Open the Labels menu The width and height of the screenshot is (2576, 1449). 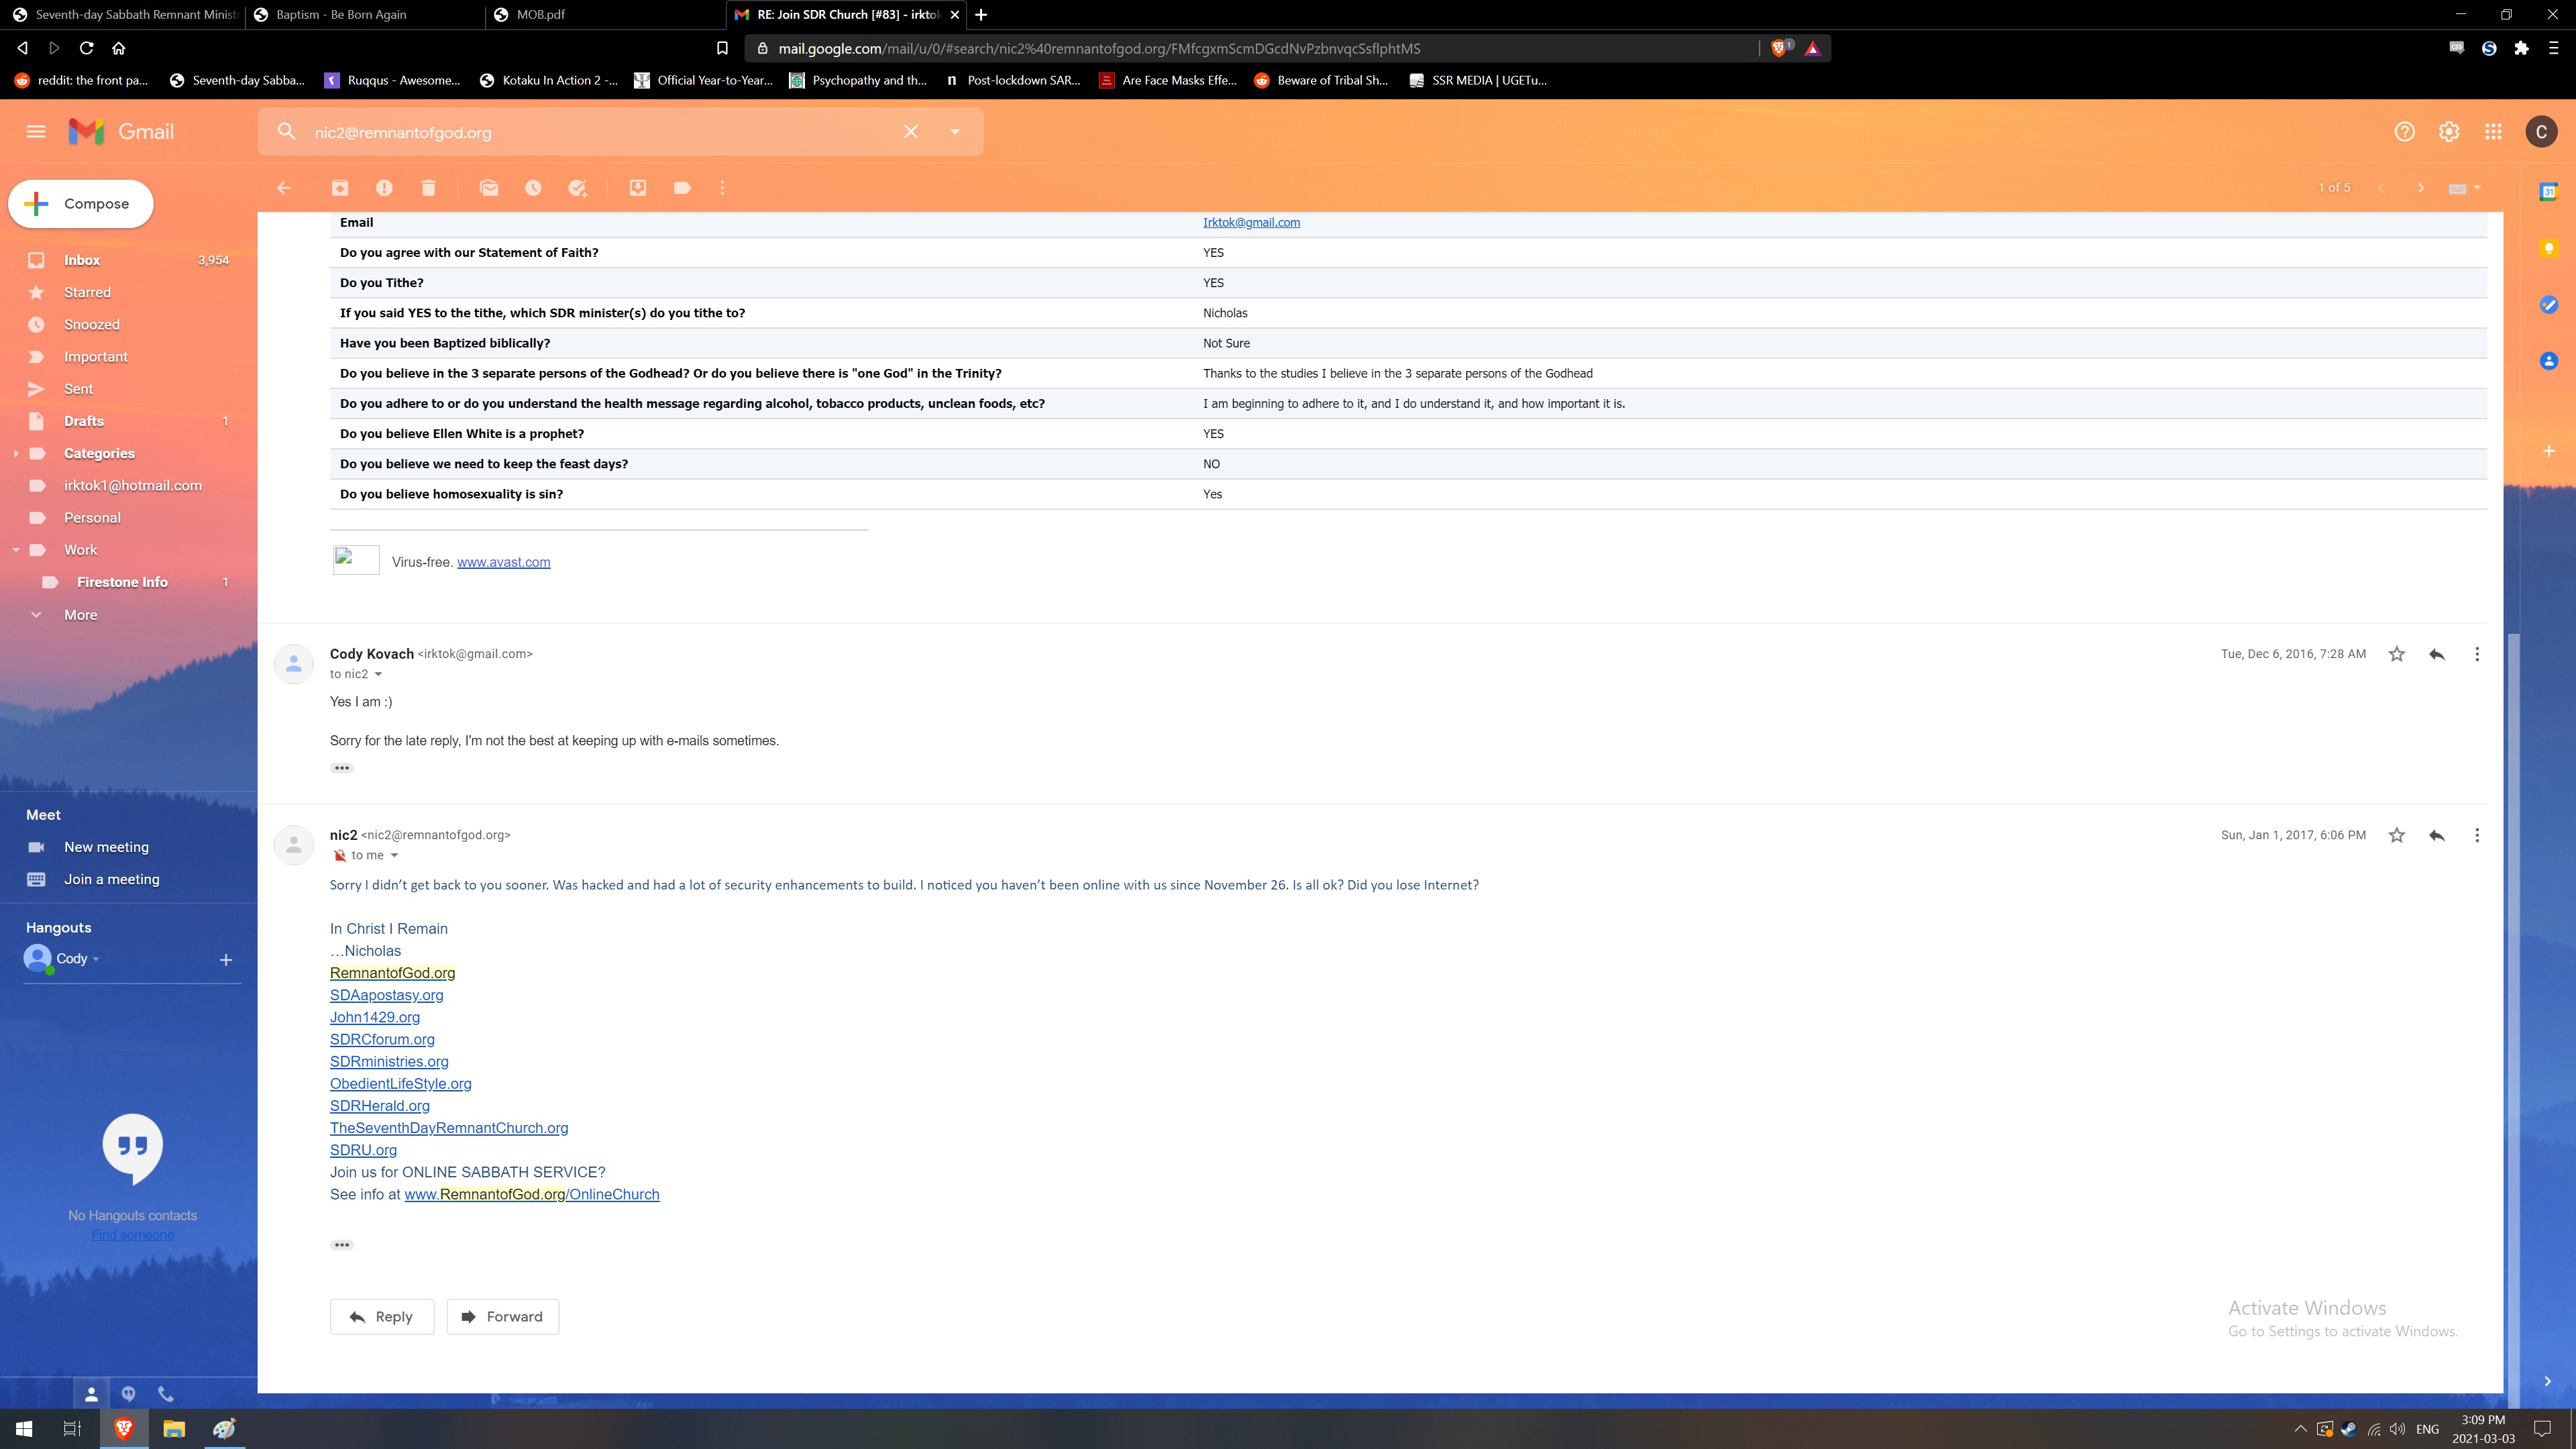click(x=682, y=188)
